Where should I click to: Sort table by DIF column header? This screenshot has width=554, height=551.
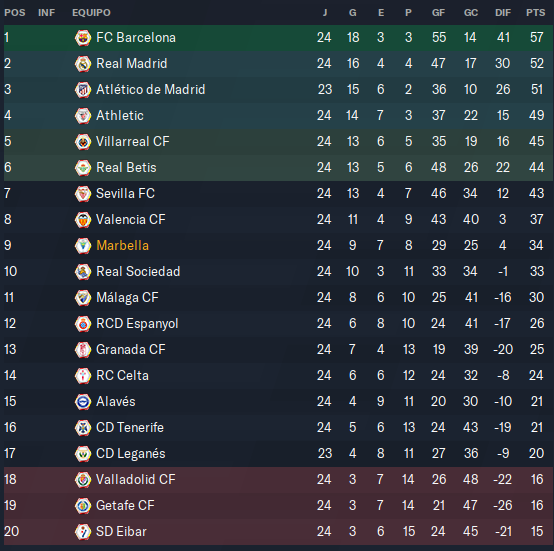[503, 13]
